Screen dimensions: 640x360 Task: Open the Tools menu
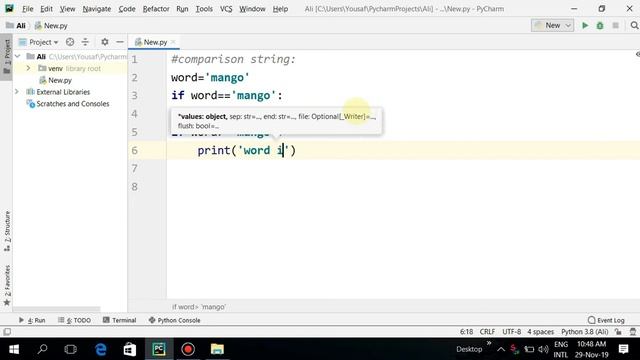pos(204,9)
